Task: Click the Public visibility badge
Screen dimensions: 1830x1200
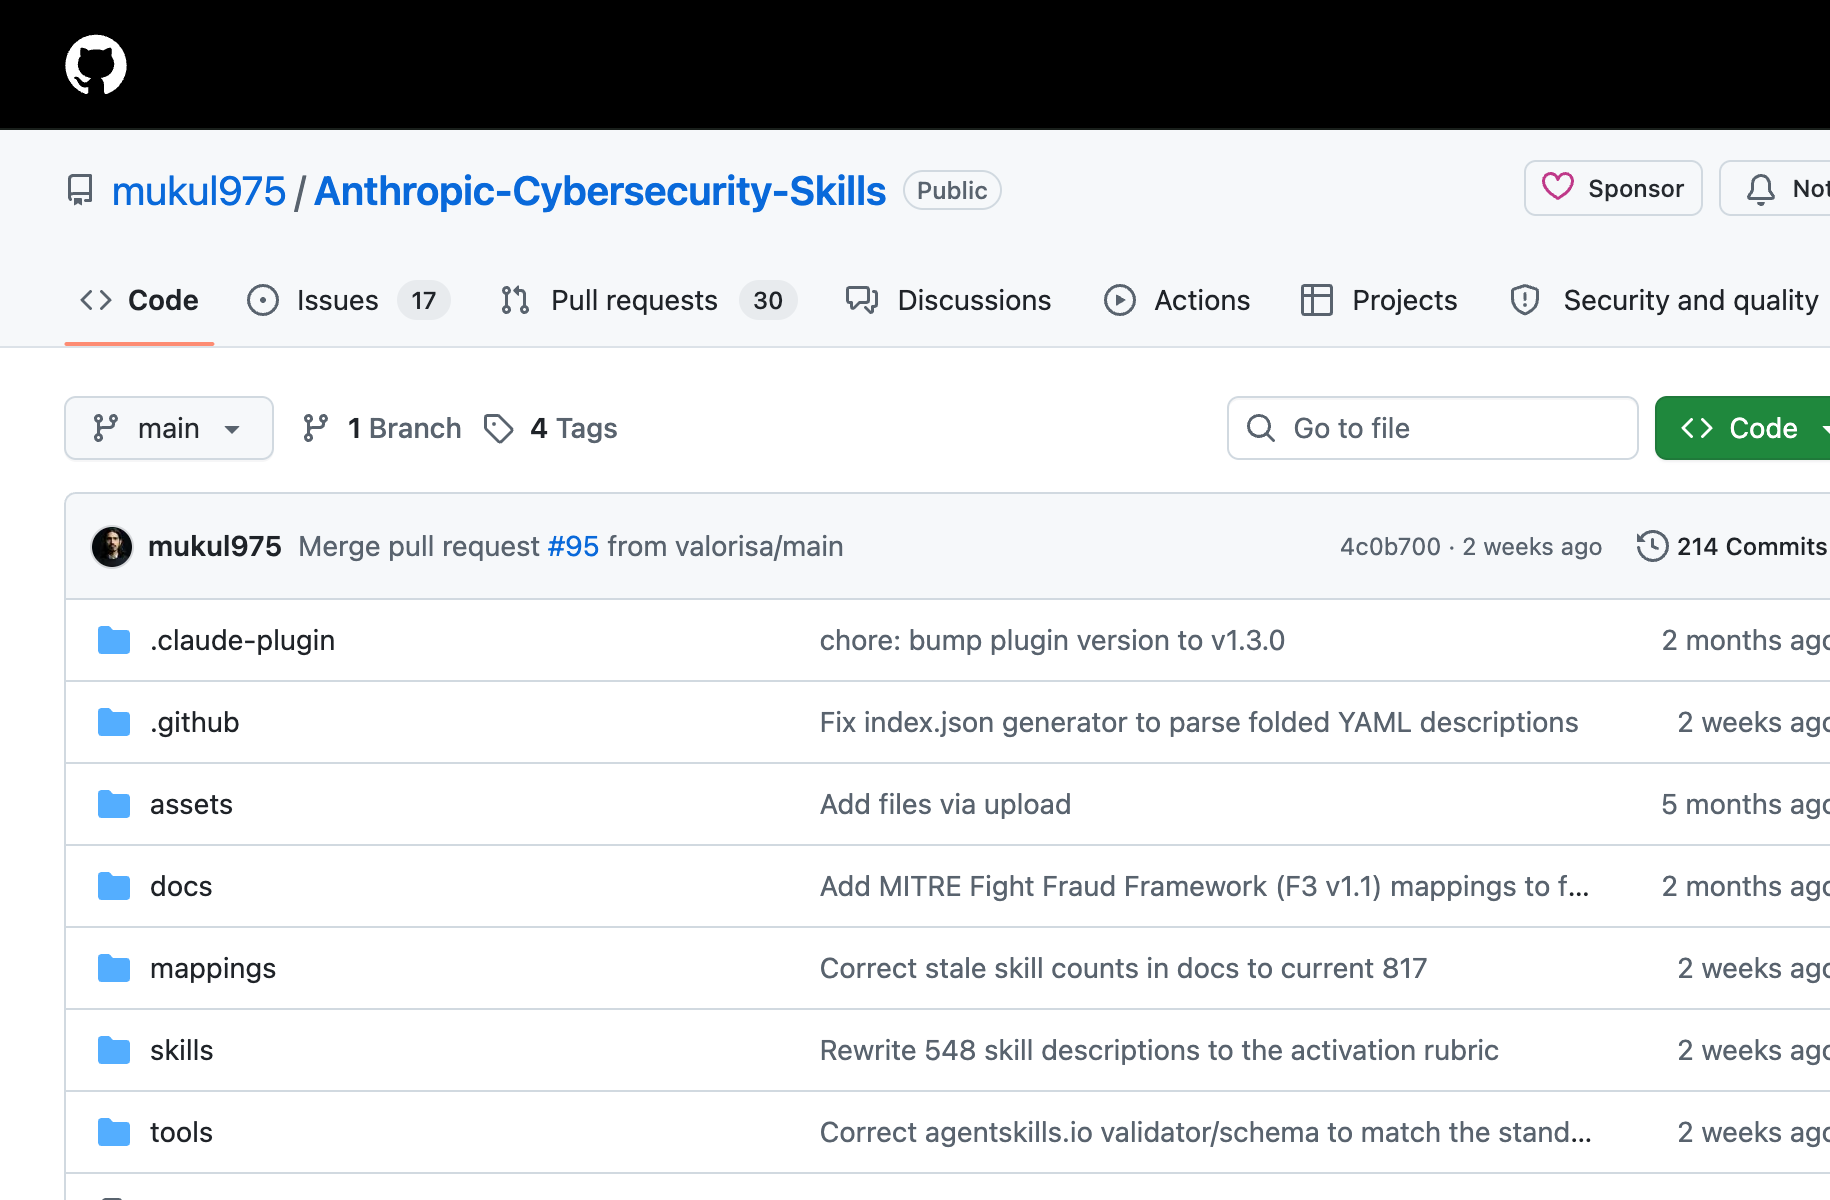Action: tap(952, 190)
